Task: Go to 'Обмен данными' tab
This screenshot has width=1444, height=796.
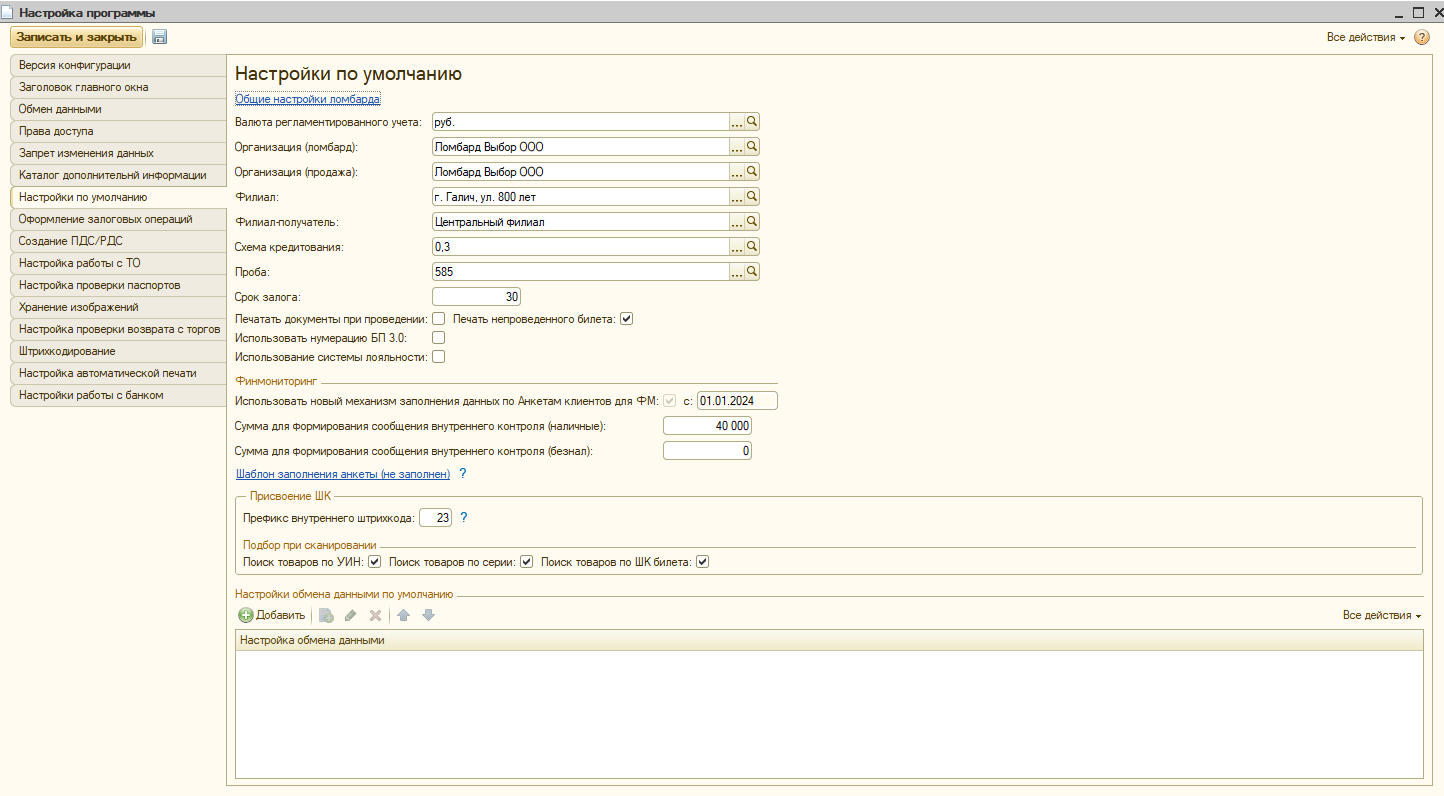Action: point(117,109)
